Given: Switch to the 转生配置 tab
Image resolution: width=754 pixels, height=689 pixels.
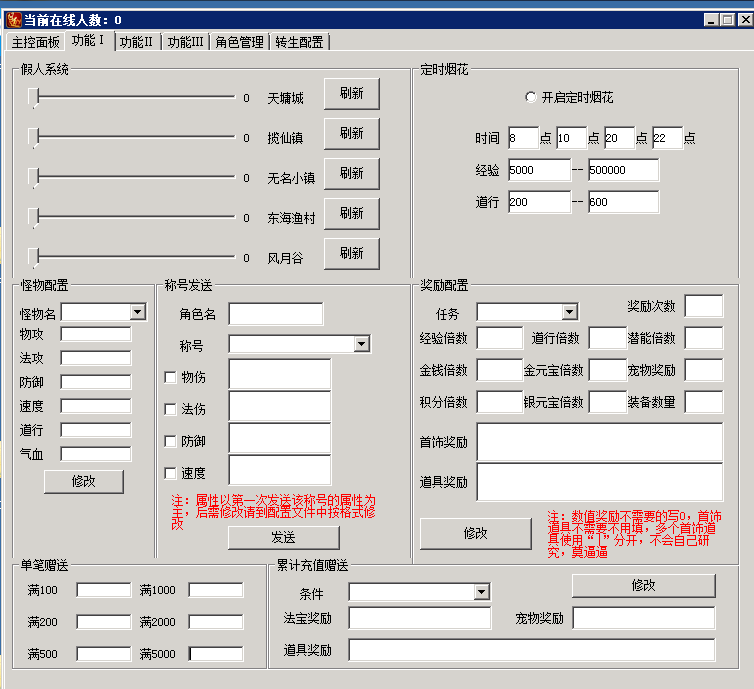Looking at the screenshot, I should click(300, 42).
